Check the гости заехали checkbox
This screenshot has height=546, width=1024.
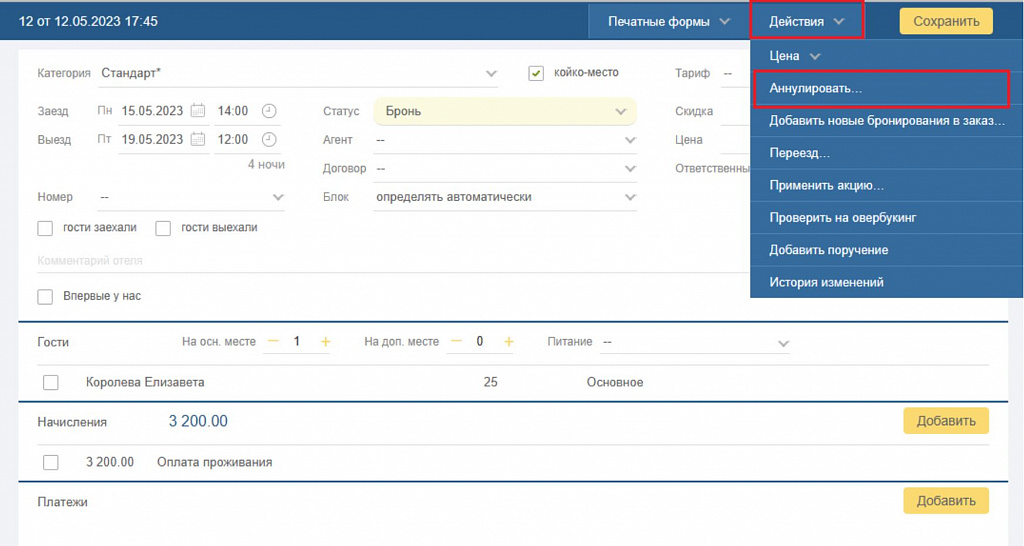click(45, 228)
